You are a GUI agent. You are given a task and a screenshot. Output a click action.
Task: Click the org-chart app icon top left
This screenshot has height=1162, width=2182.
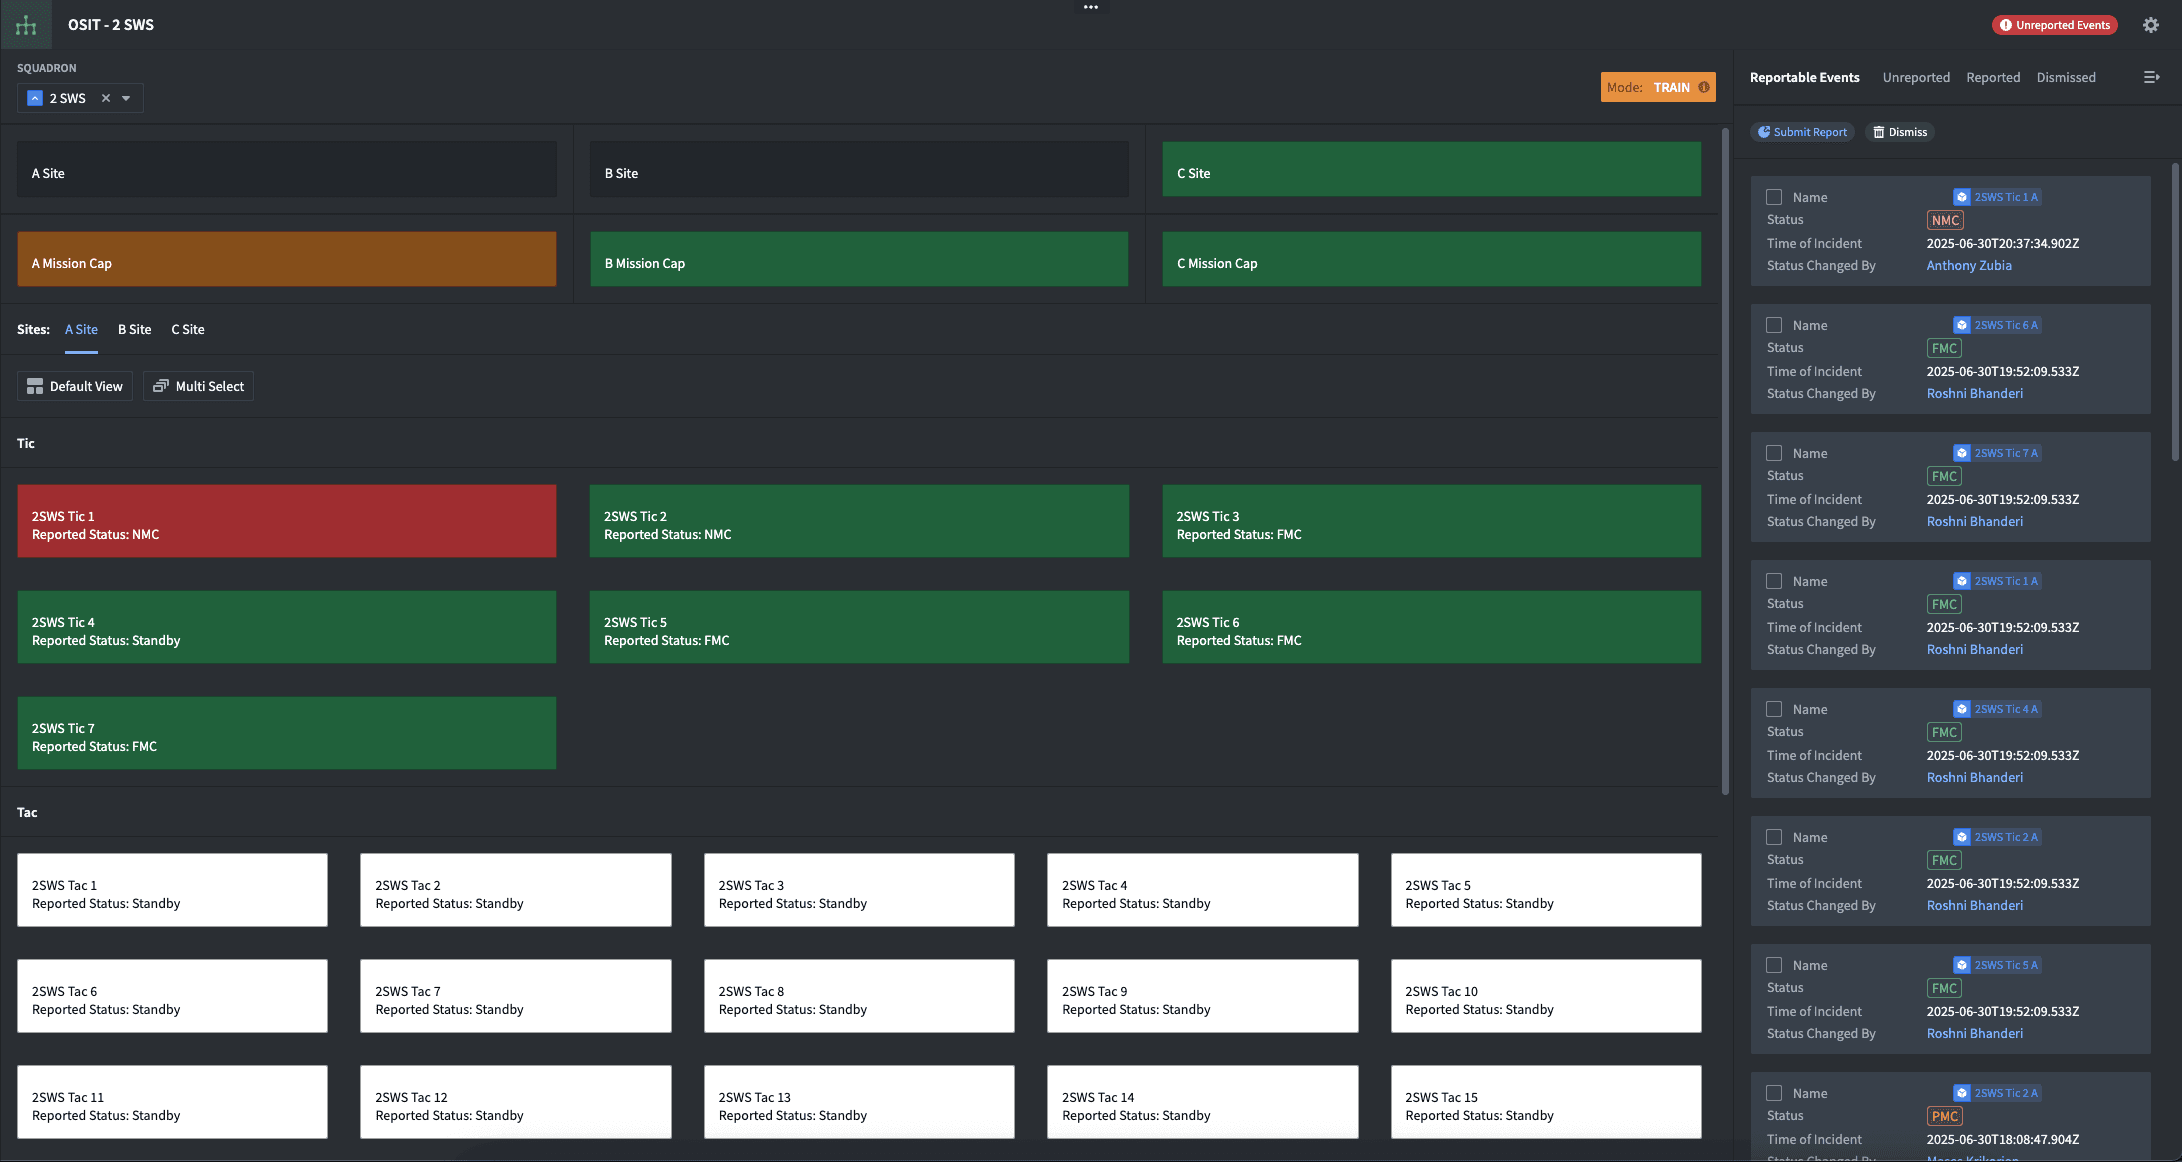point(26,25)
